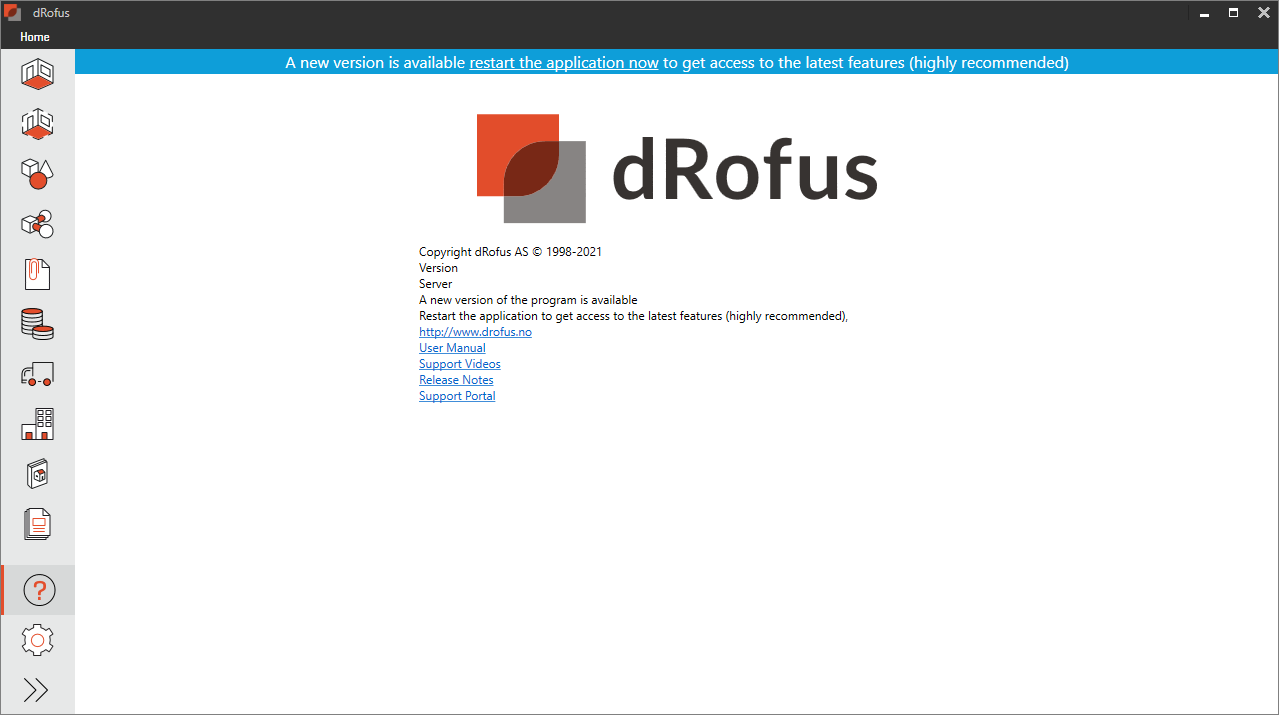Click restart the application now link
Viewport: 1279px width, 715px height.
[x=563, y=62]
